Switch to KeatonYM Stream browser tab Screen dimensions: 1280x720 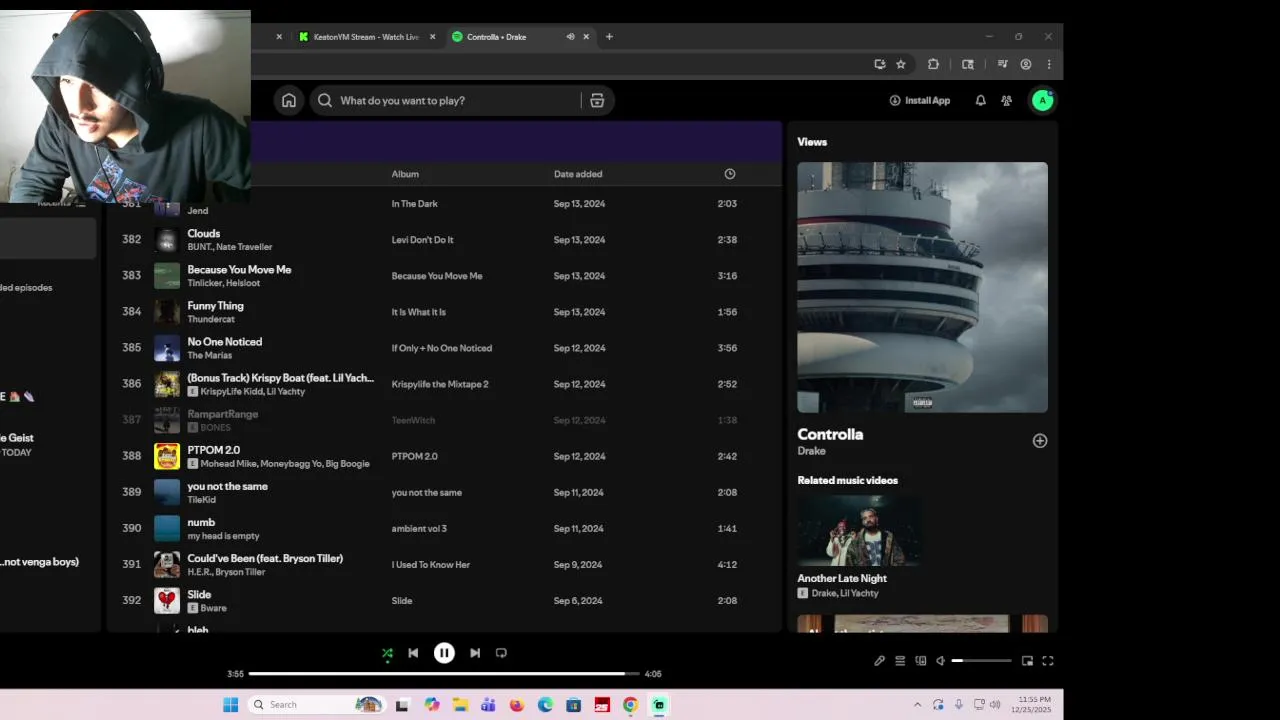(x=366, y=37)
